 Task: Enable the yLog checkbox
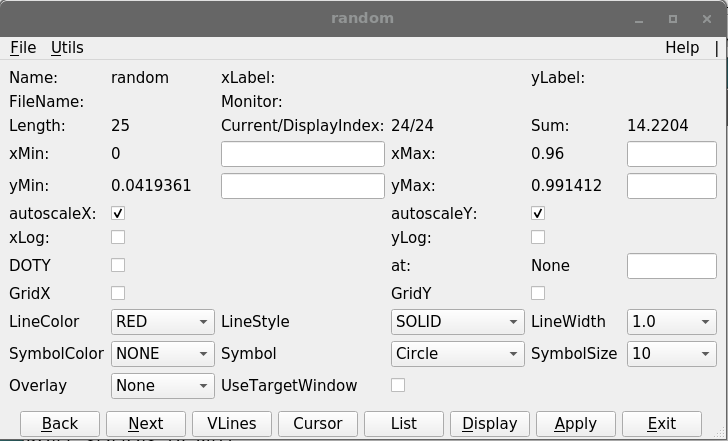click(538, 237)
